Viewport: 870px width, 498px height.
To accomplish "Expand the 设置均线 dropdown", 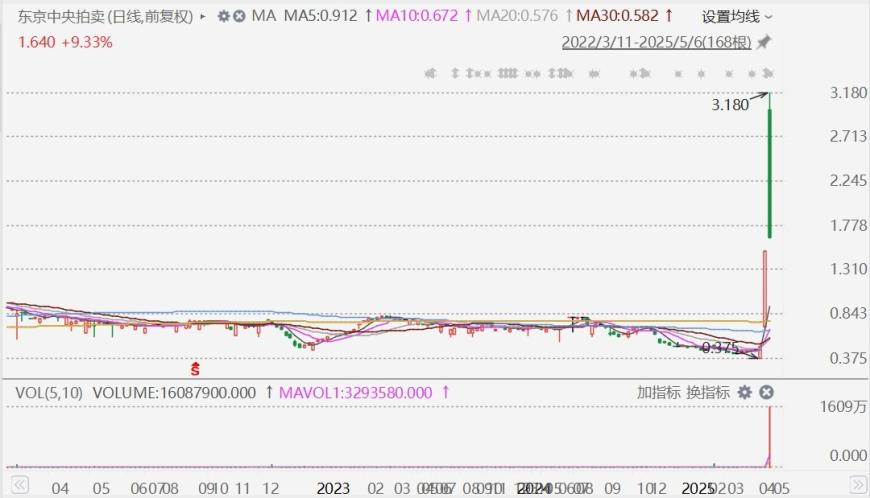I will [x=737, y=16].
